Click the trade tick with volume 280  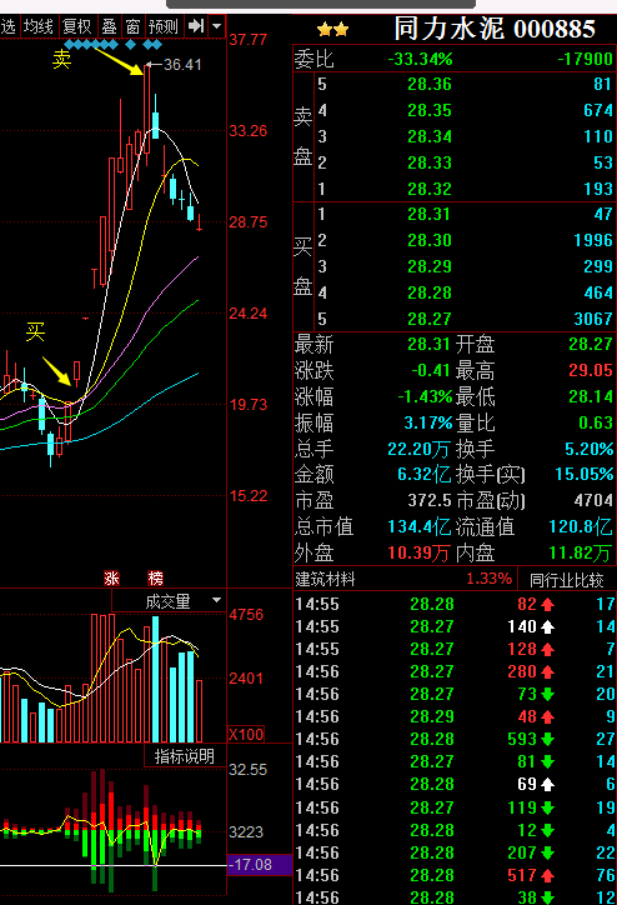pos(455,671)
